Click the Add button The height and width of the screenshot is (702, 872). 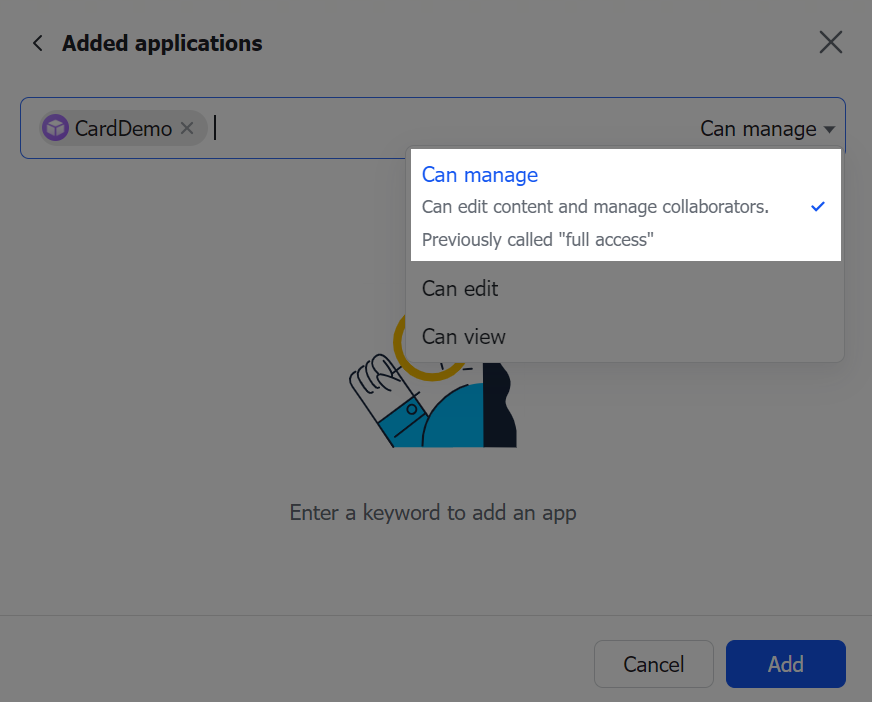(785, 664)
